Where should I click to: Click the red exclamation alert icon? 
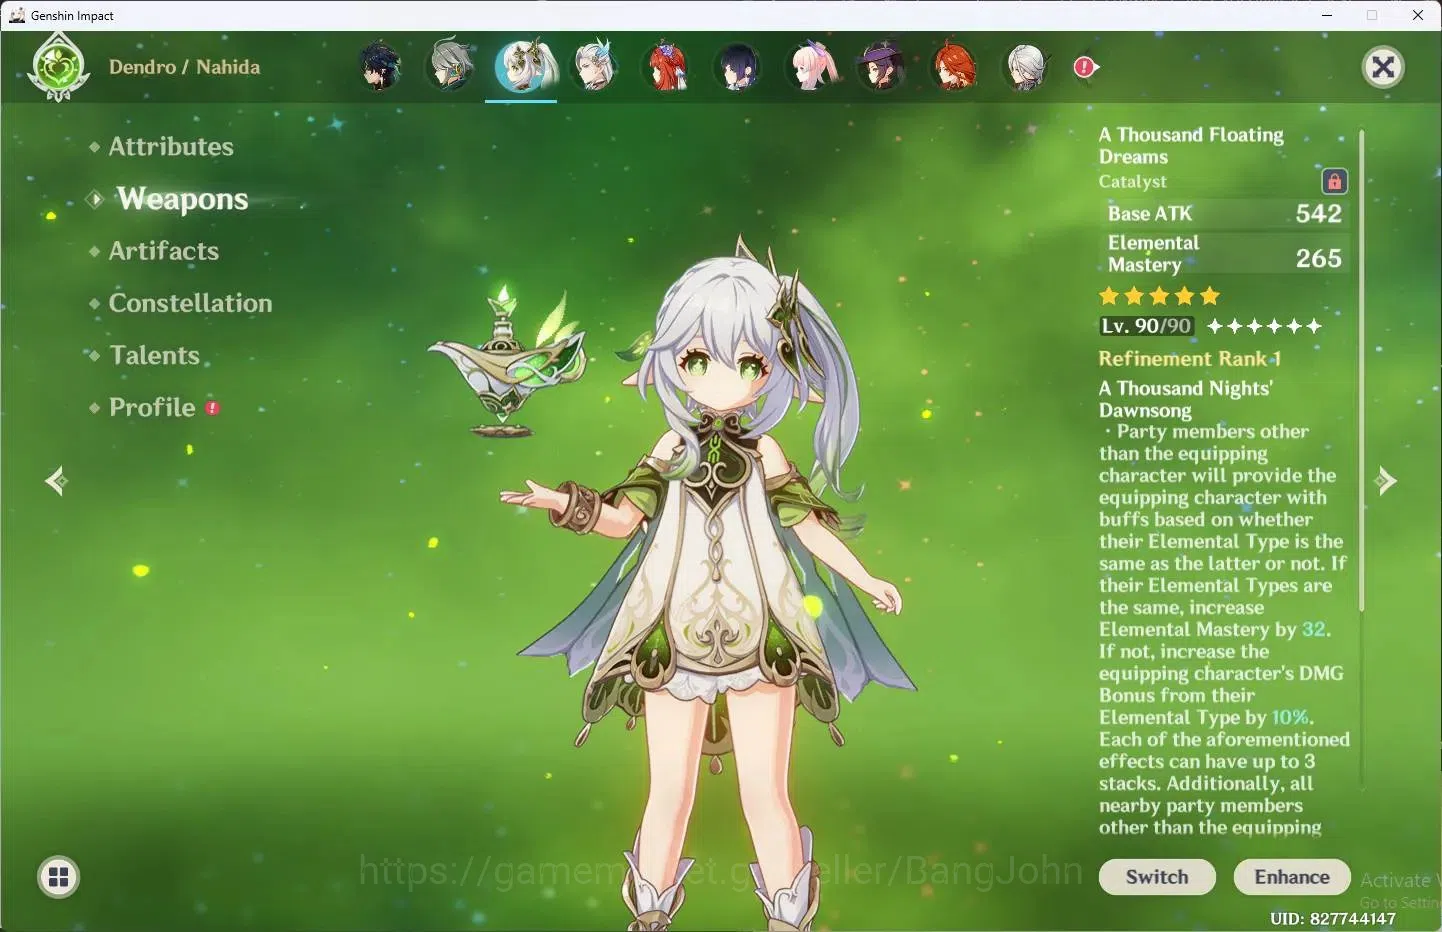(1085, 67)
